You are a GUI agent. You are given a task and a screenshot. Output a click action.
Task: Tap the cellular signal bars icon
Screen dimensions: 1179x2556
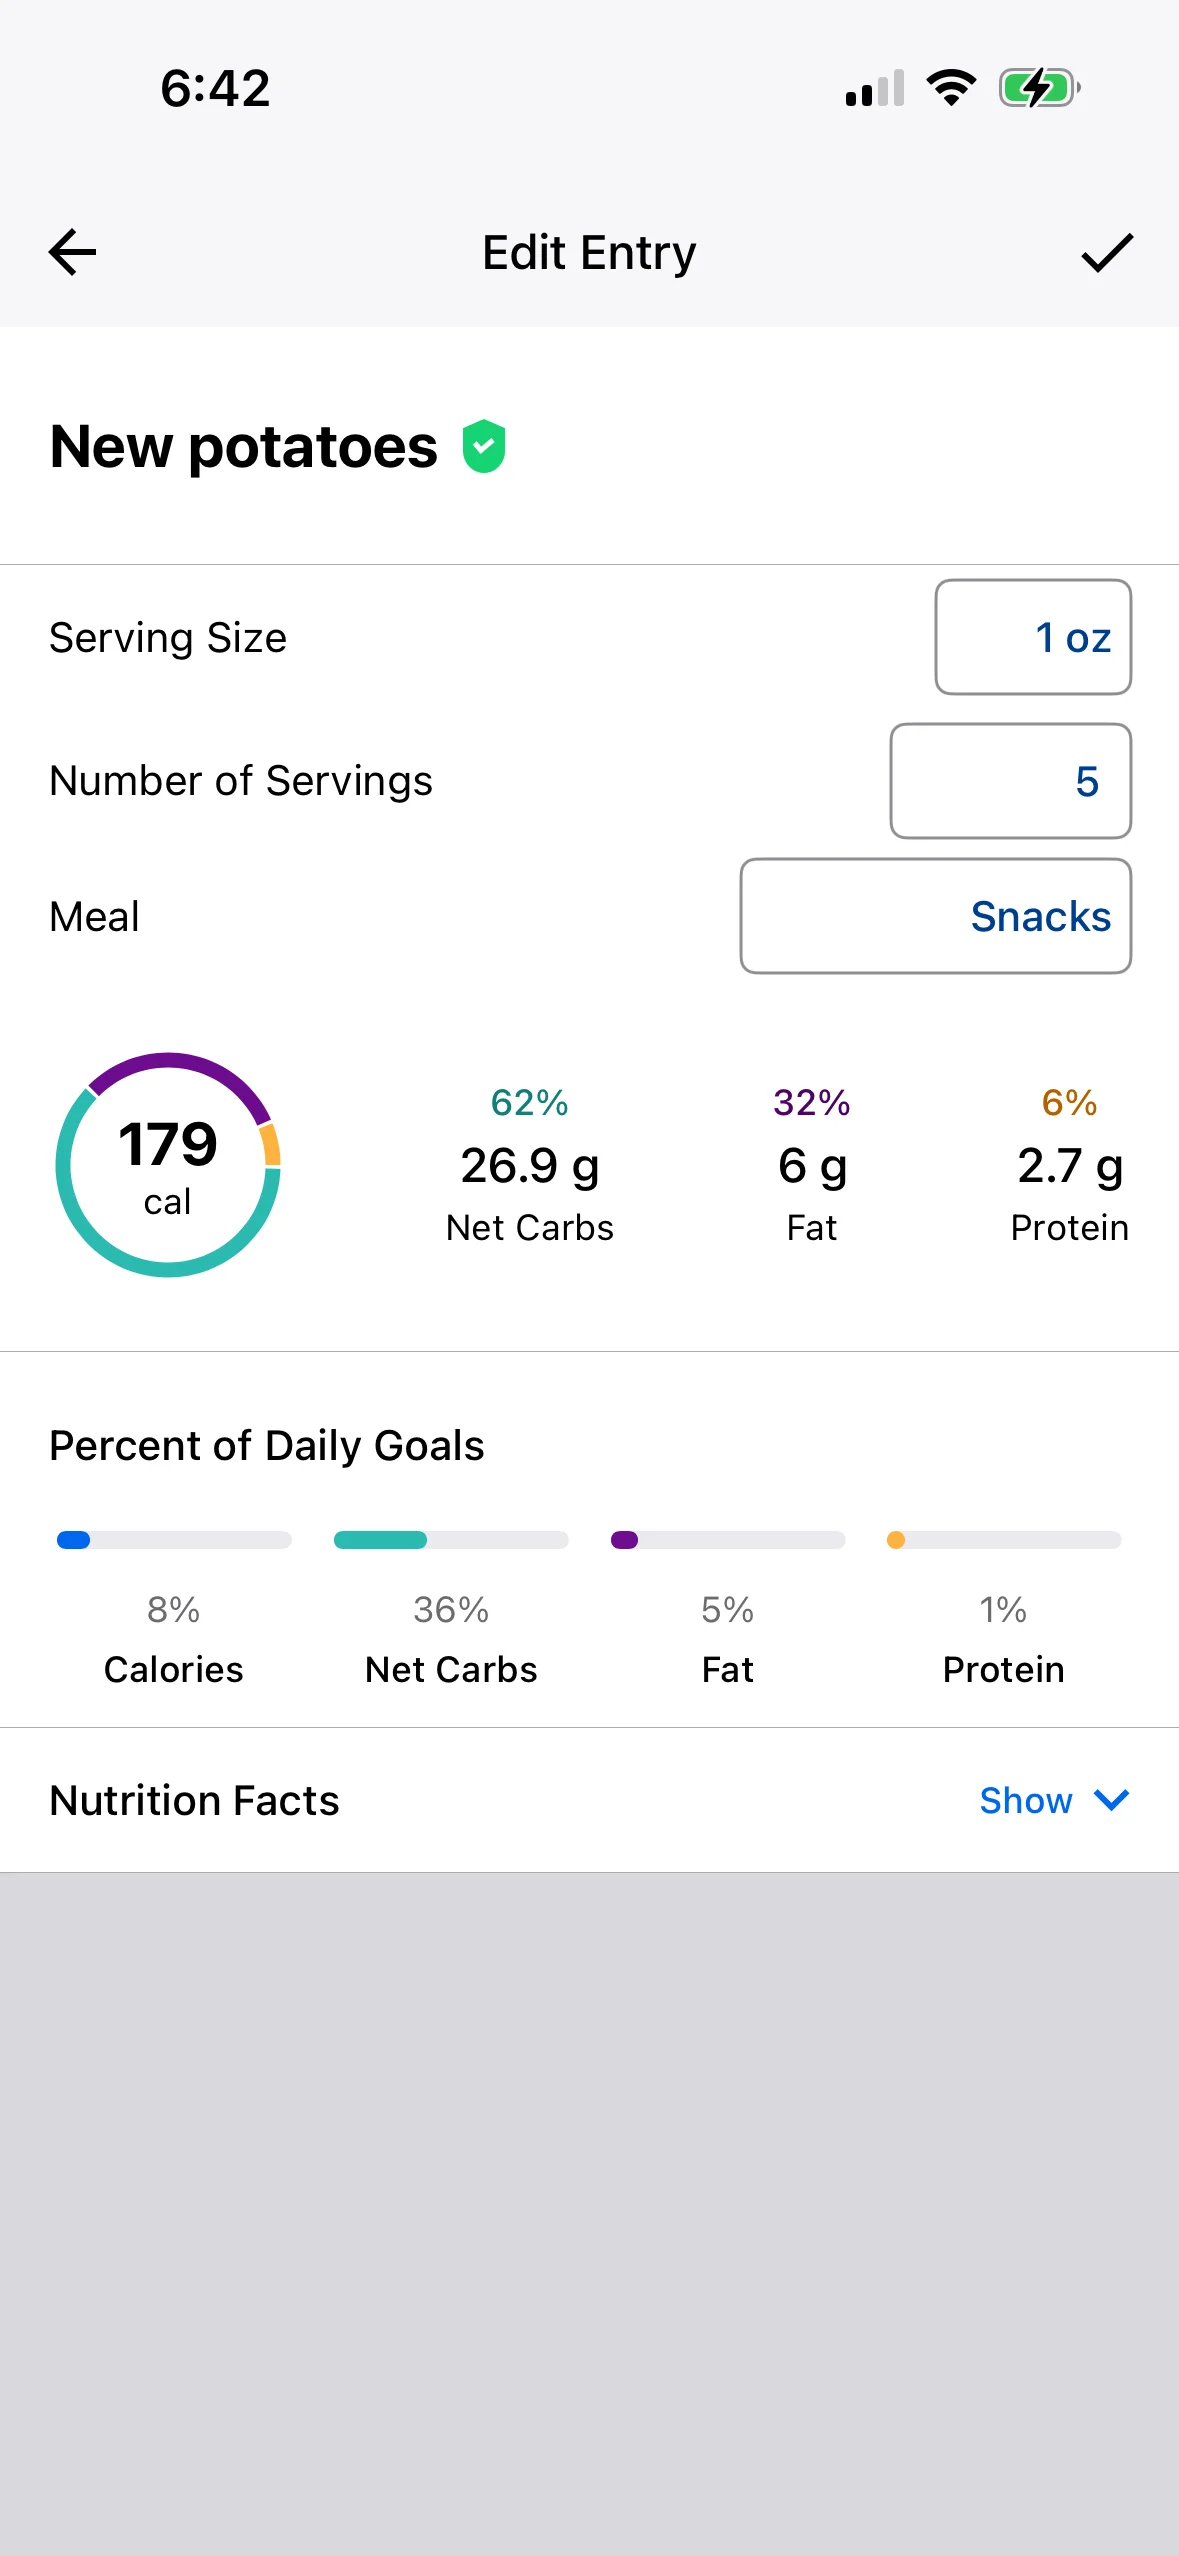coord(875,88)
